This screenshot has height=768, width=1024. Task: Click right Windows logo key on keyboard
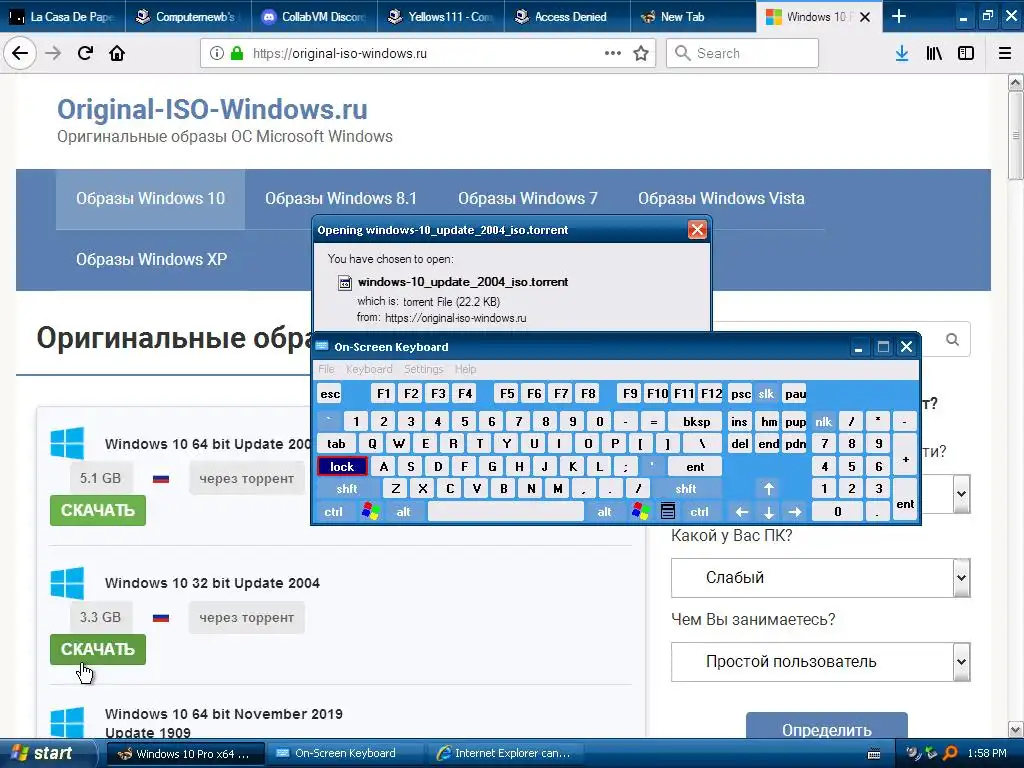click(641, 511)
